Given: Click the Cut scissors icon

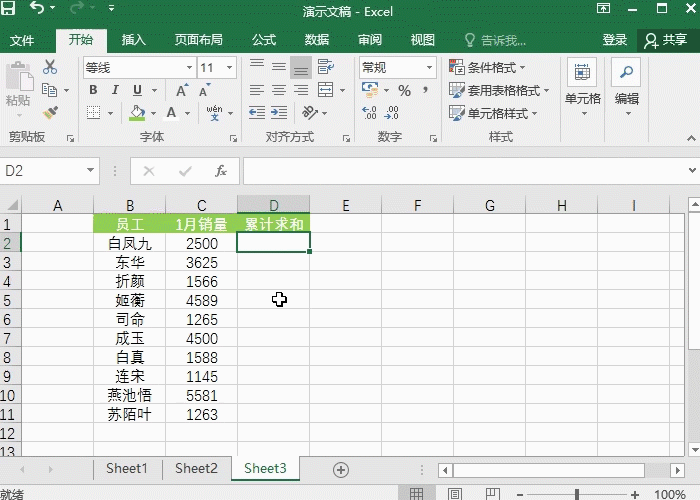Looking at the screenshot, I should [x=50, y=68].
